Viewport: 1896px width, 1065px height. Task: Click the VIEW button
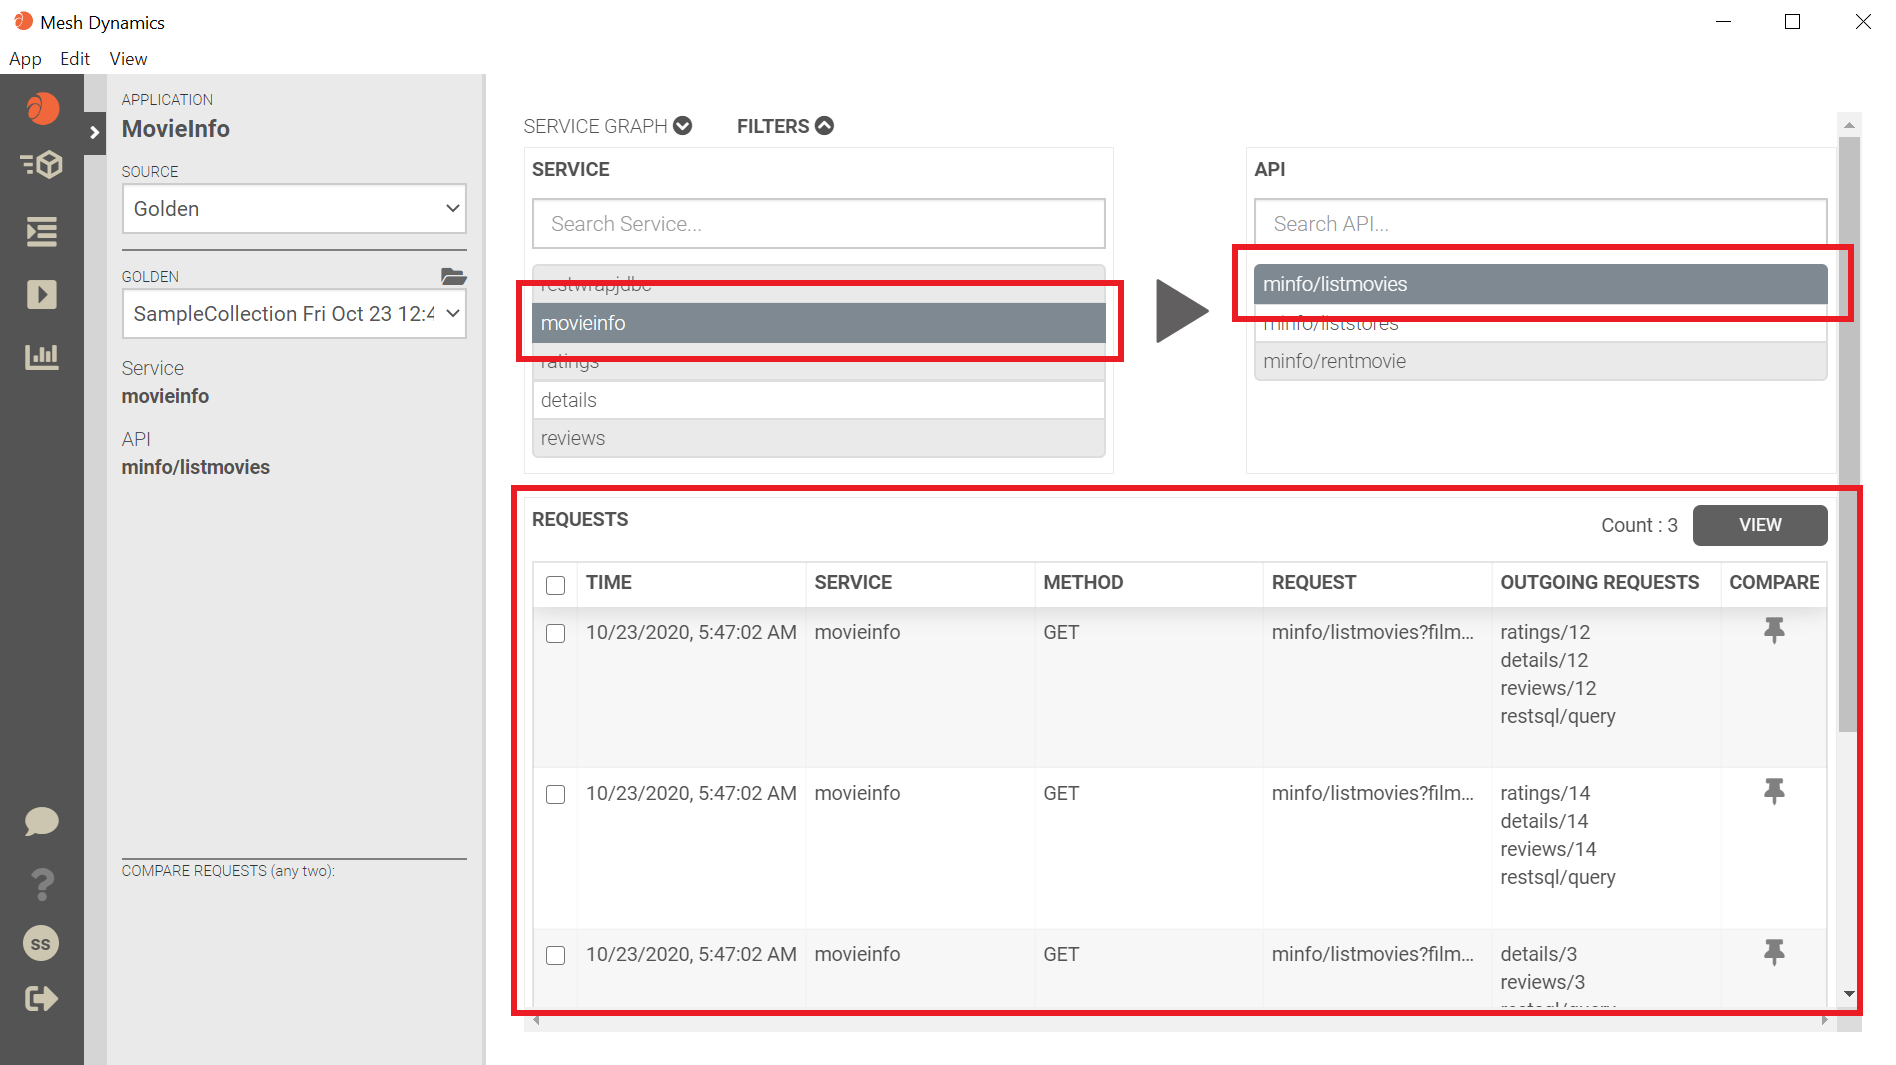(1760, 525)
